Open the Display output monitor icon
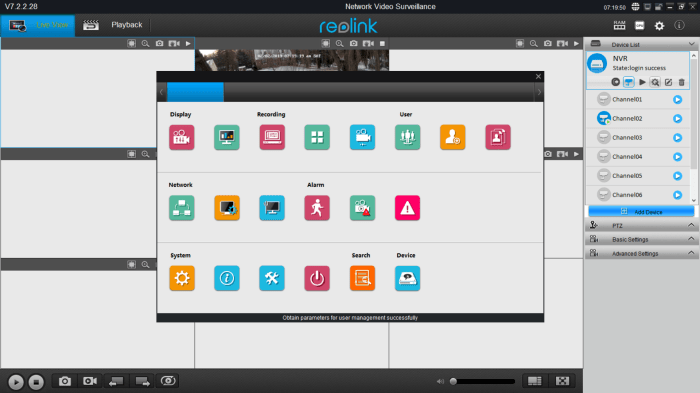The height and width of the screenshot is (393, 700). coord(227,137)
